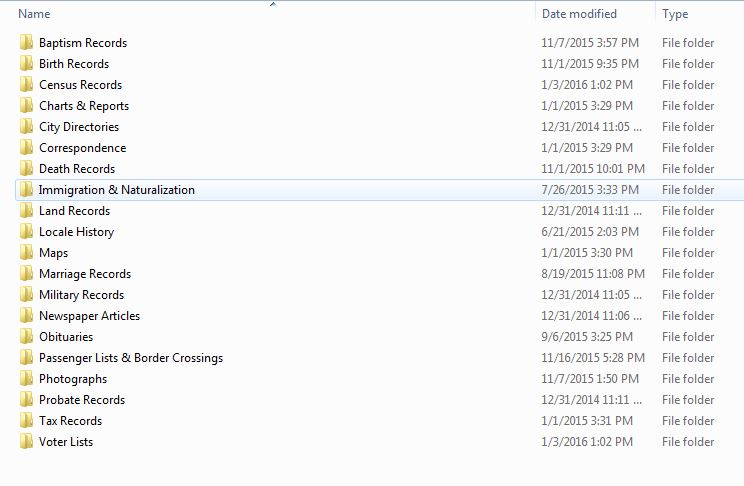Click the date 1/1/2015 3:31 PM

pyautogui.click(x=587, y=421)
